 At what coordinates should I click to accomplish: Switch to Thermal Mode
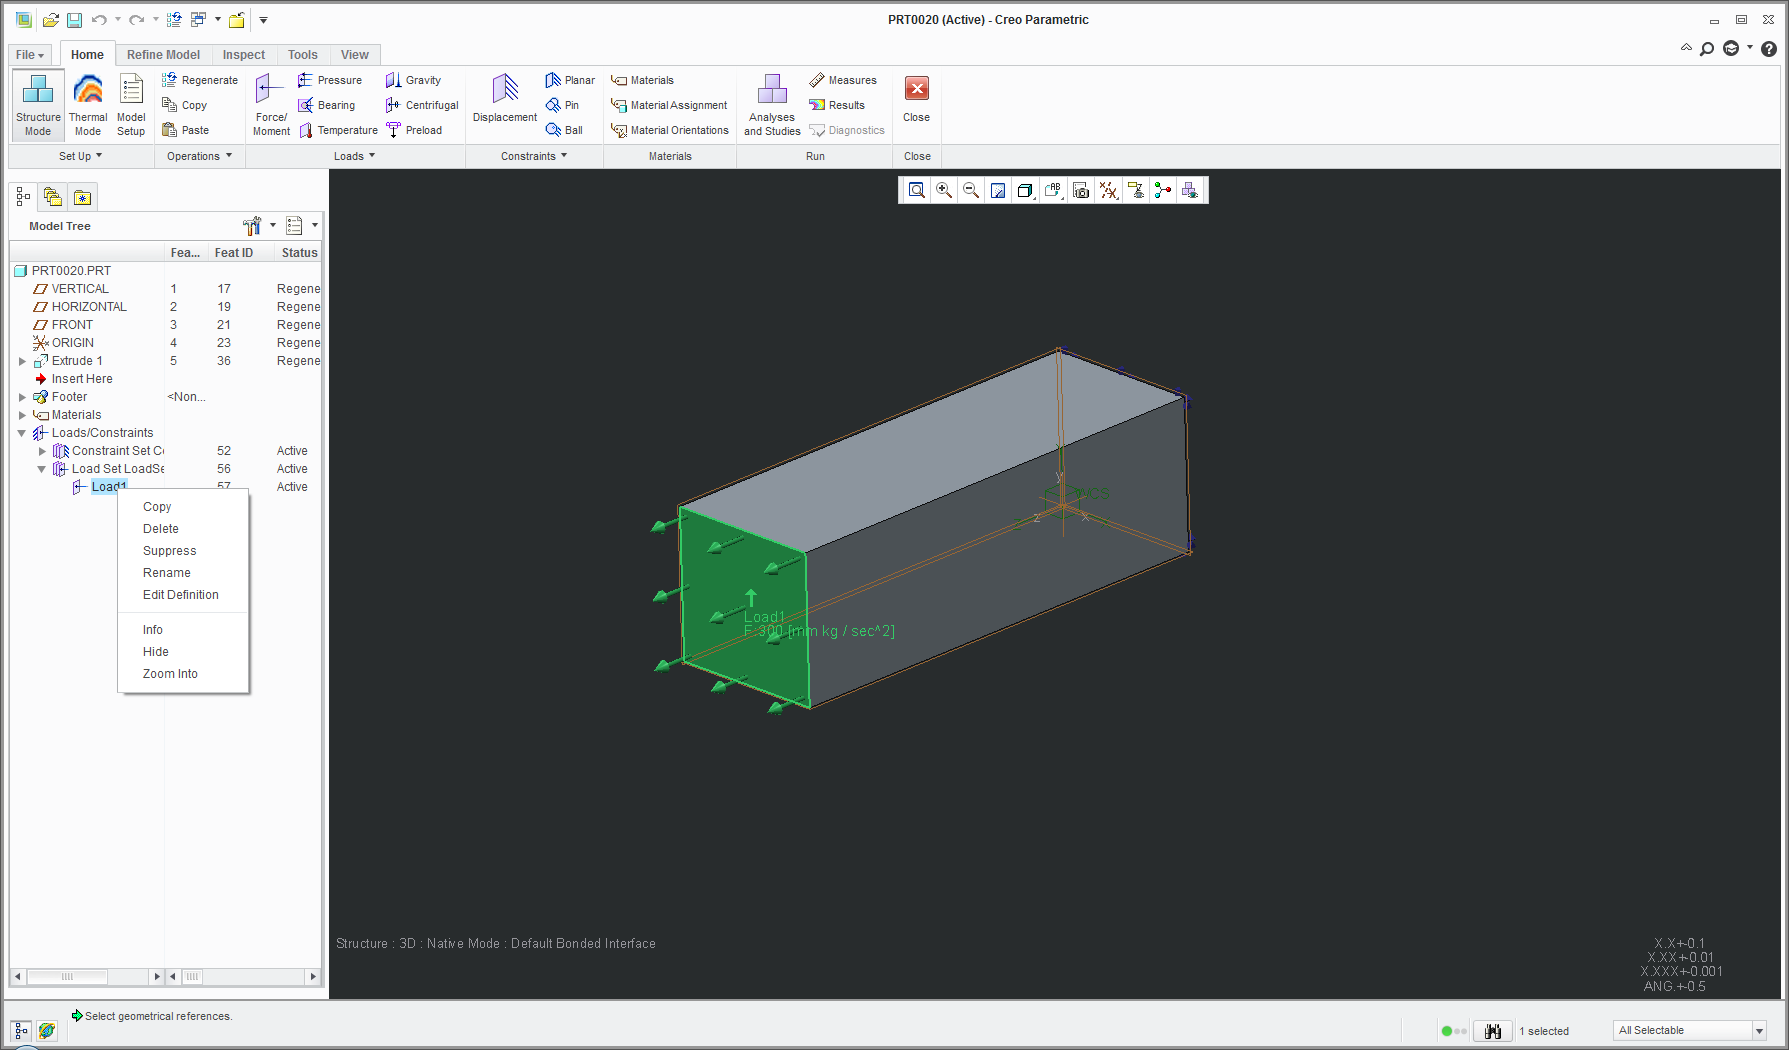click(x=88, y=104)
